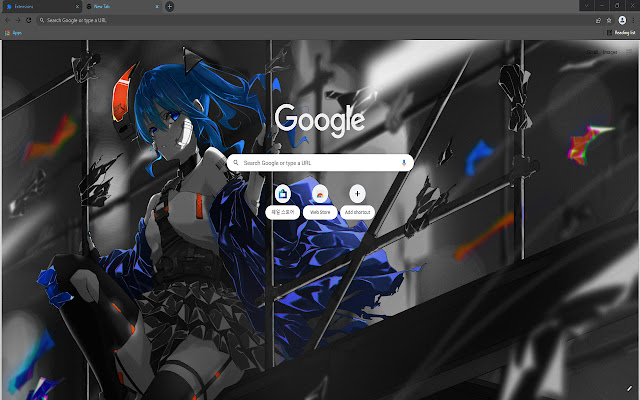Switch to the Extensions tab
This screenshot has width=640, height=400.
[x=41, y=6]
